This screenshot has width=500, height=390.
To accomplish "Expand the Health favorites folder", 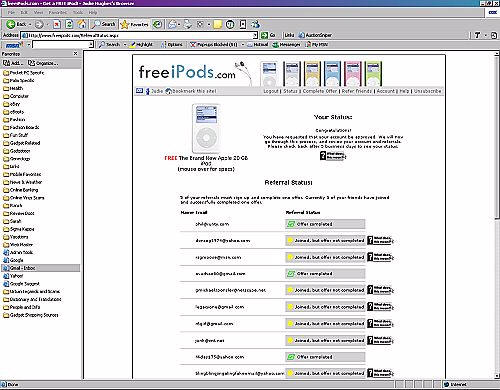I will point(13,88).
